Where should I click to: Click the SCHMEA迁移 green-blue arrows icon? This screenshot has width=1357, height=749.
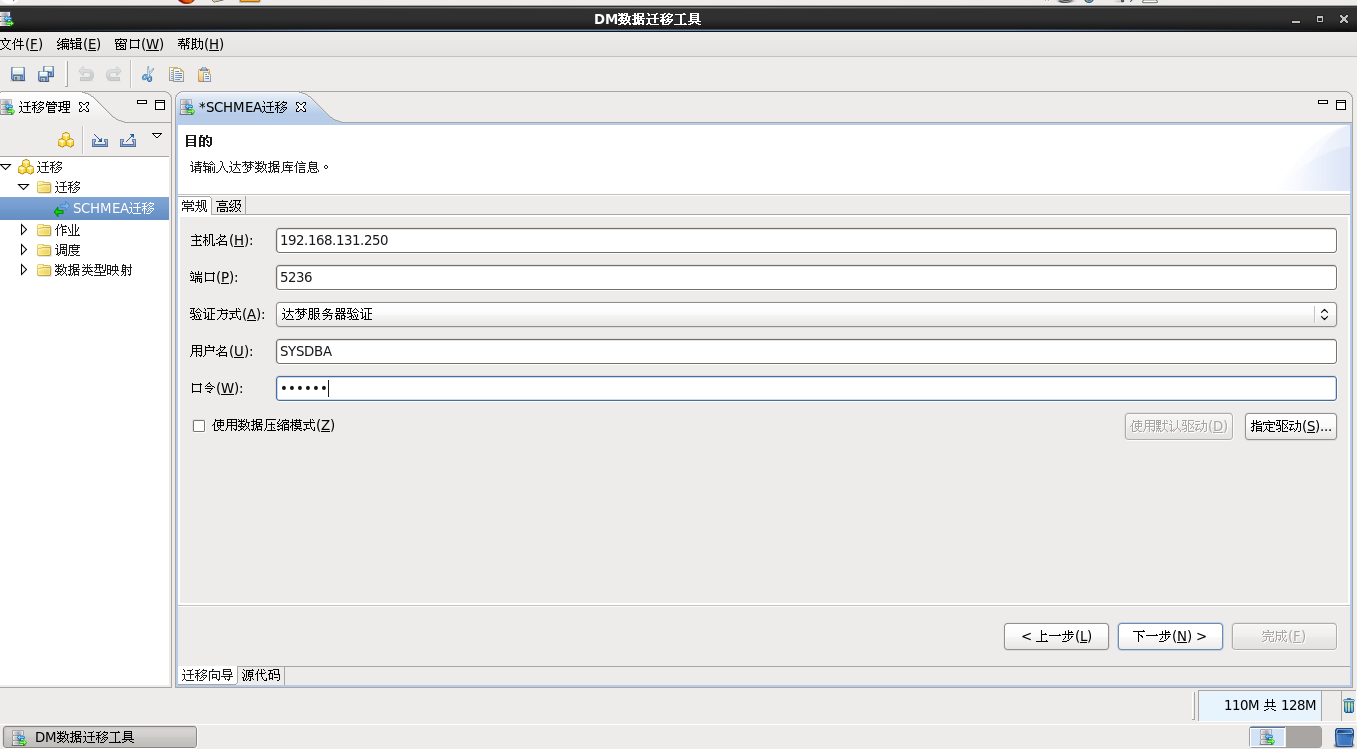pyautogui.click(x=62, y=208)
